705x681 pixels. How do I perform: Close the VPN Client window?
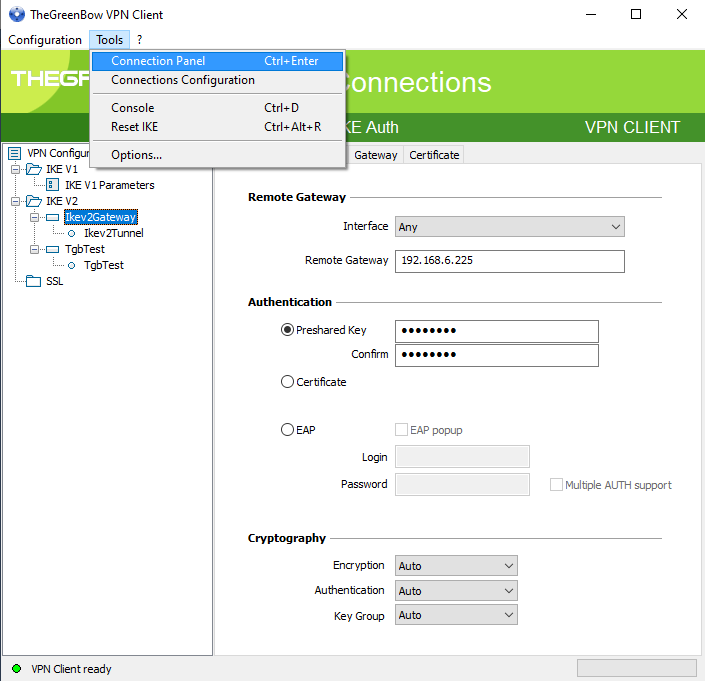click(682, 14)
